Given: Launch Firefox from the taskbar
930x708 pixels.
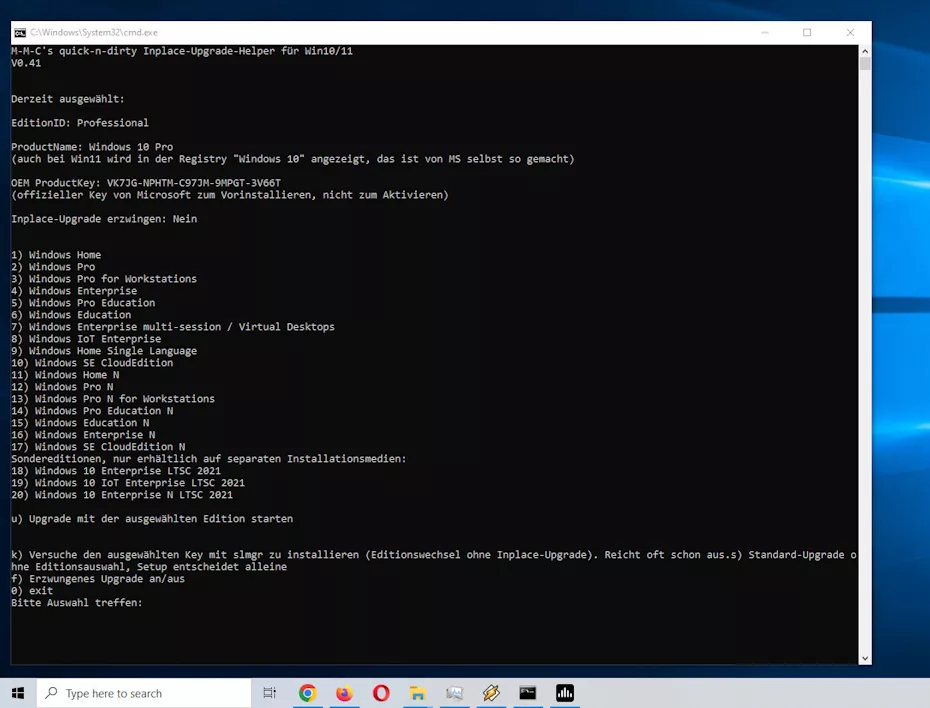Looking at the screenshot, I should tap(344, 692).
